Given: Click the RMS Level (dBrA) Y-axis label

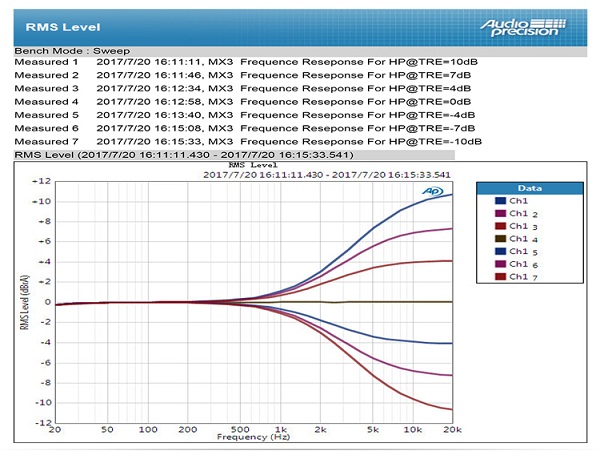Looking at the screenshot, I should click(24, 302).
